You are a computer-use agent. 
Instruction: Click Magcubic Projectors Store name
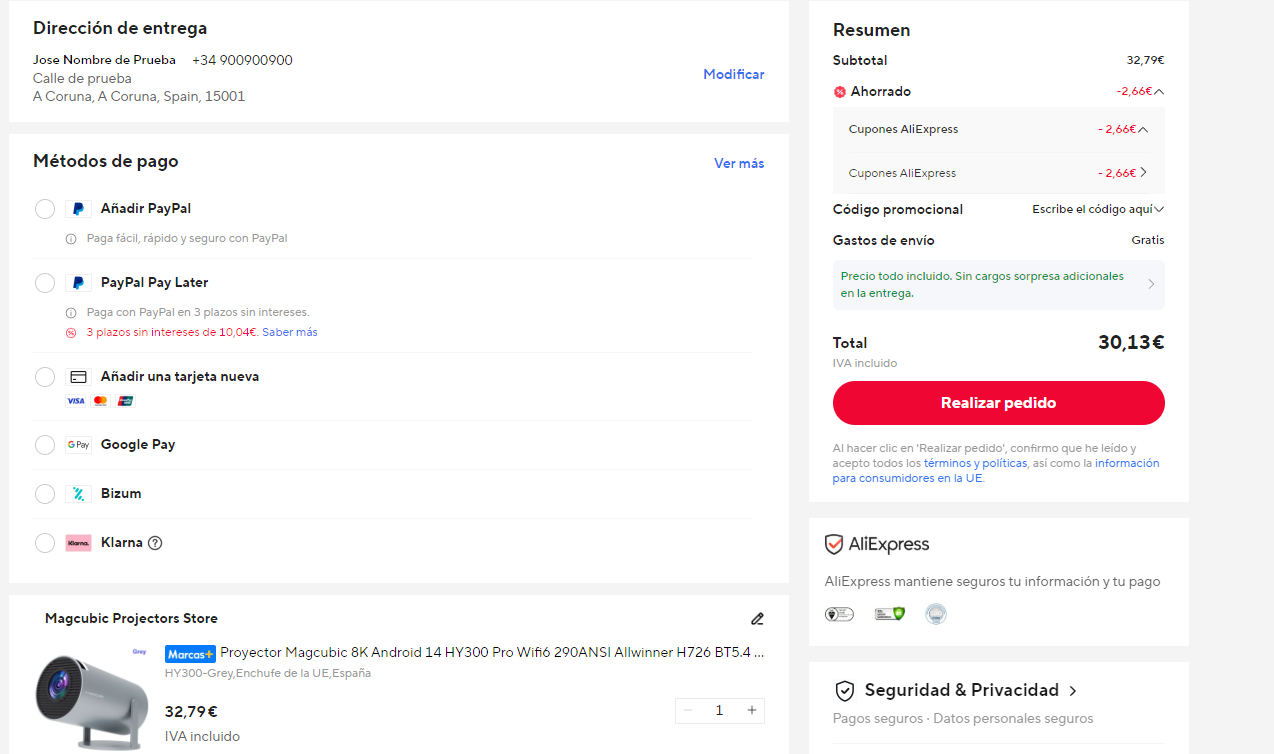click(131, 619)
